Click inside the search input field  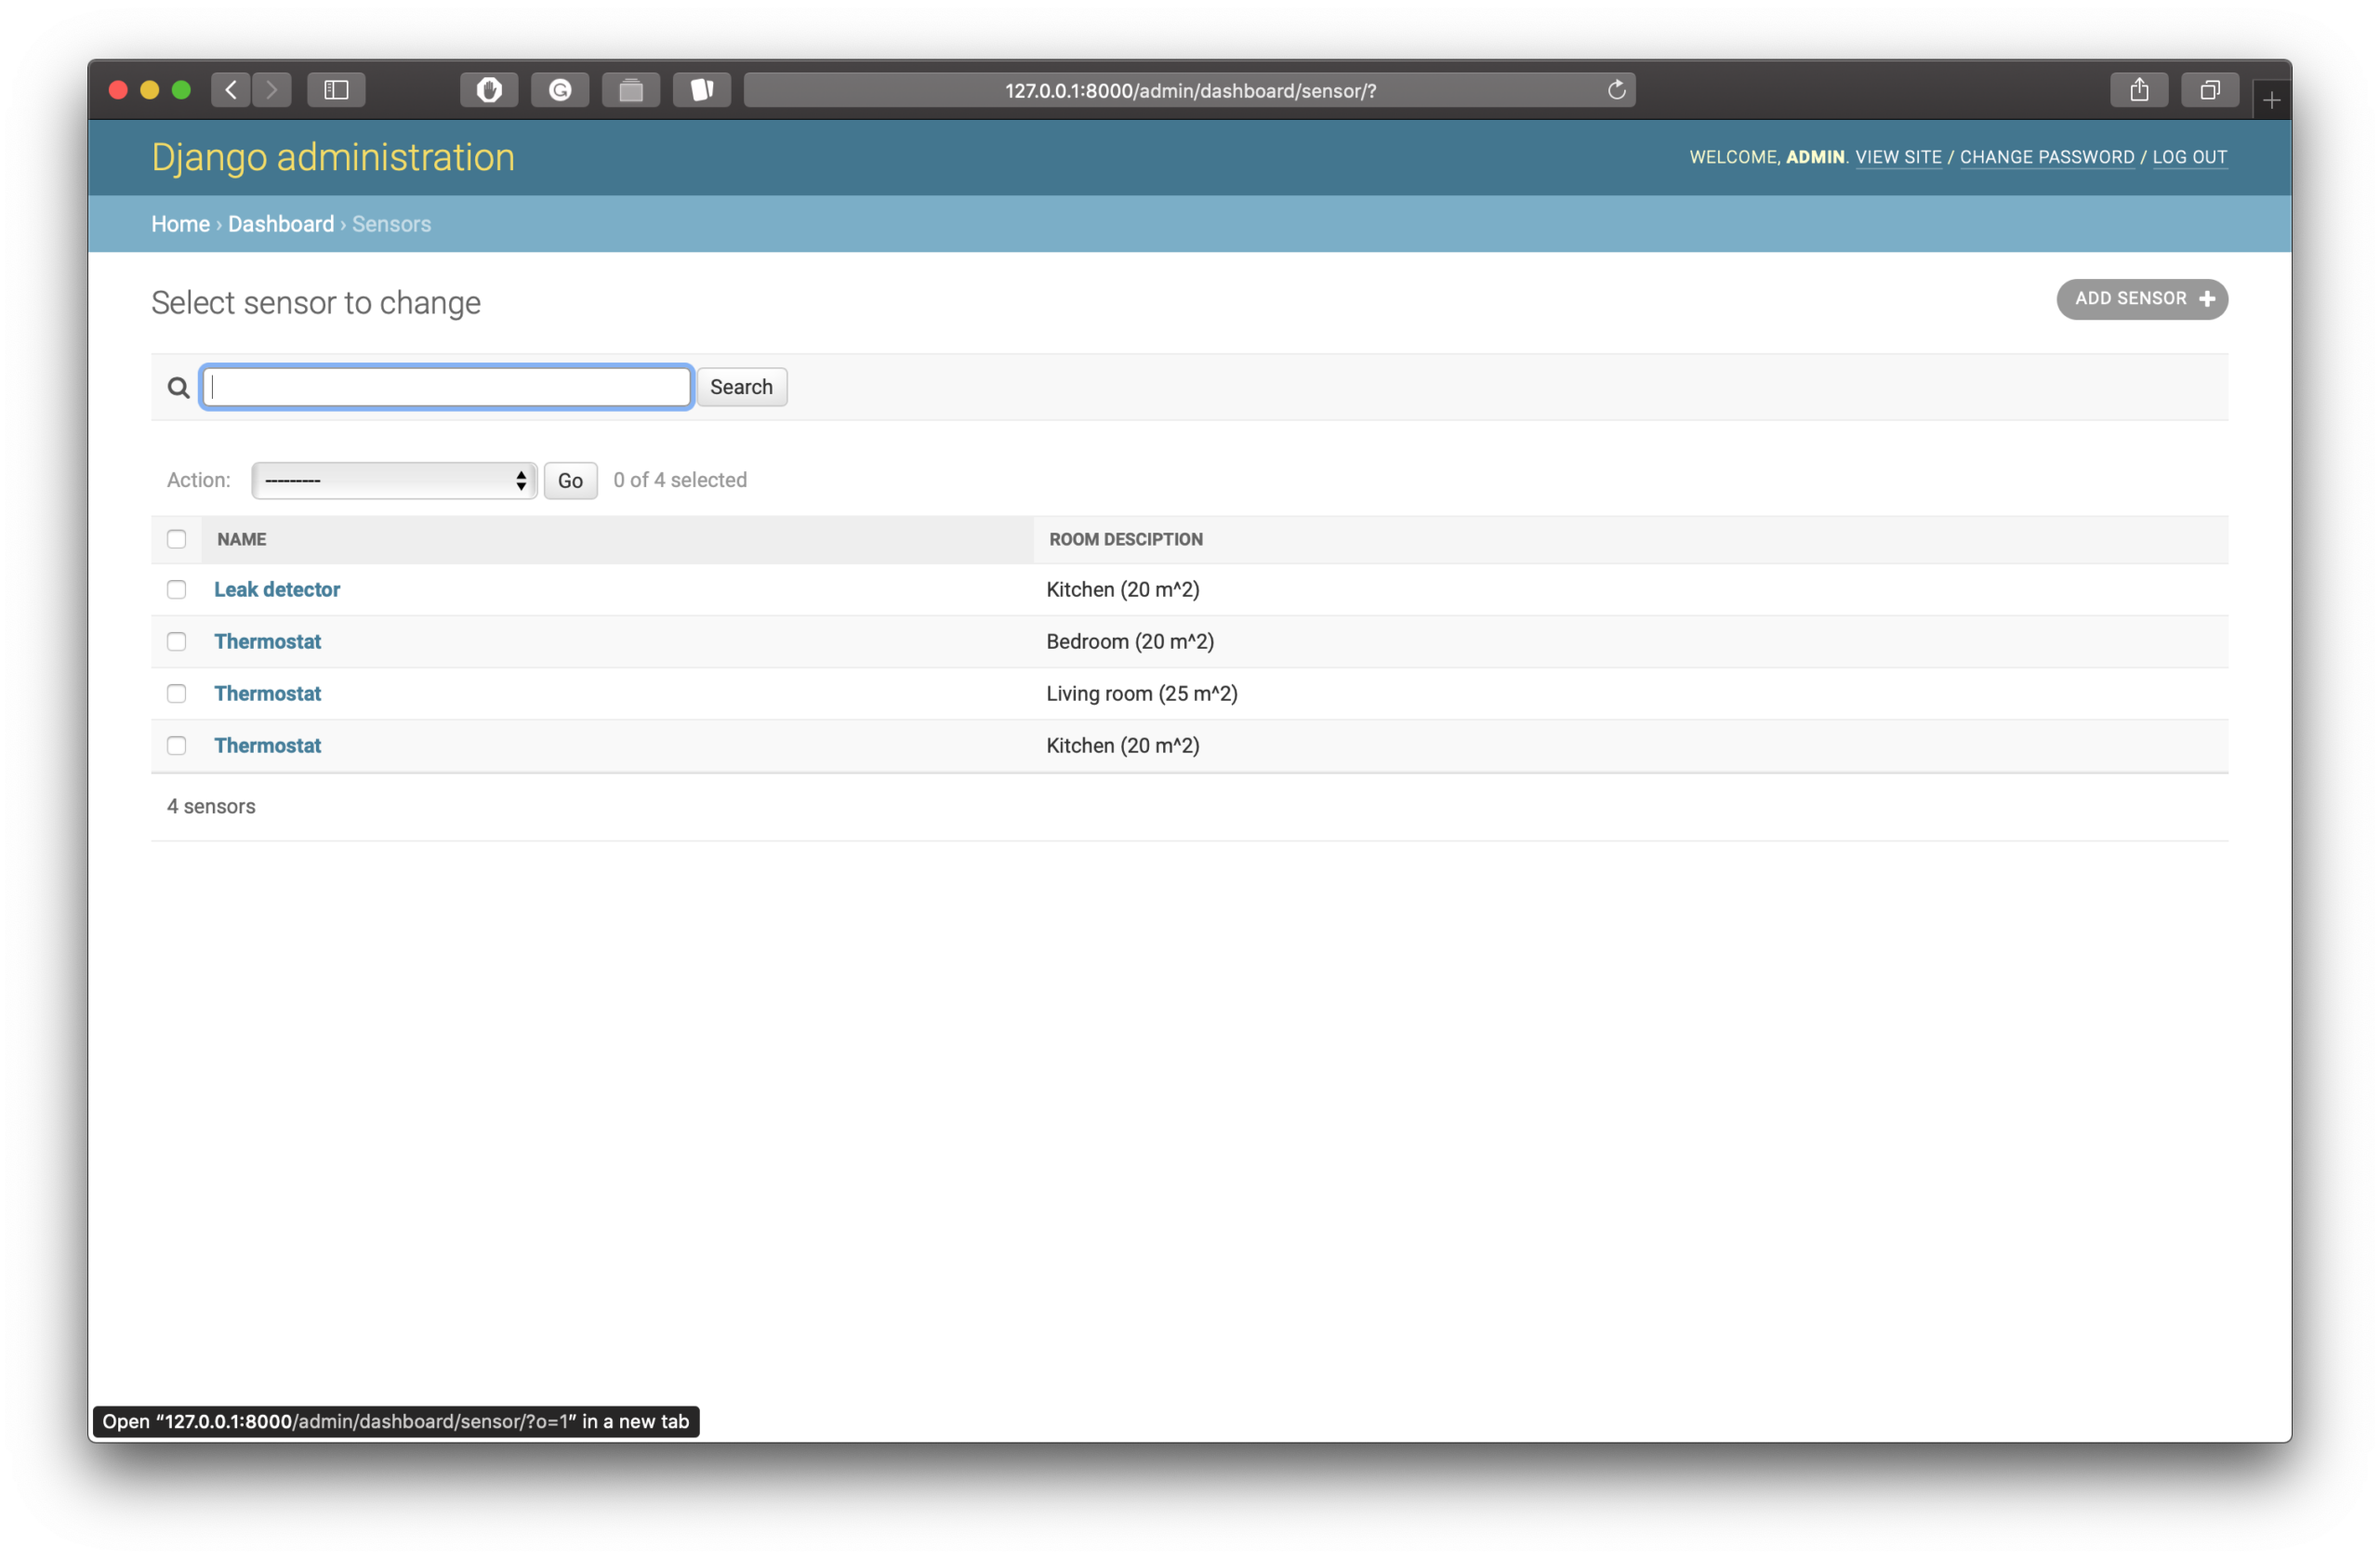pyautogui.click(x=446, y=387)
